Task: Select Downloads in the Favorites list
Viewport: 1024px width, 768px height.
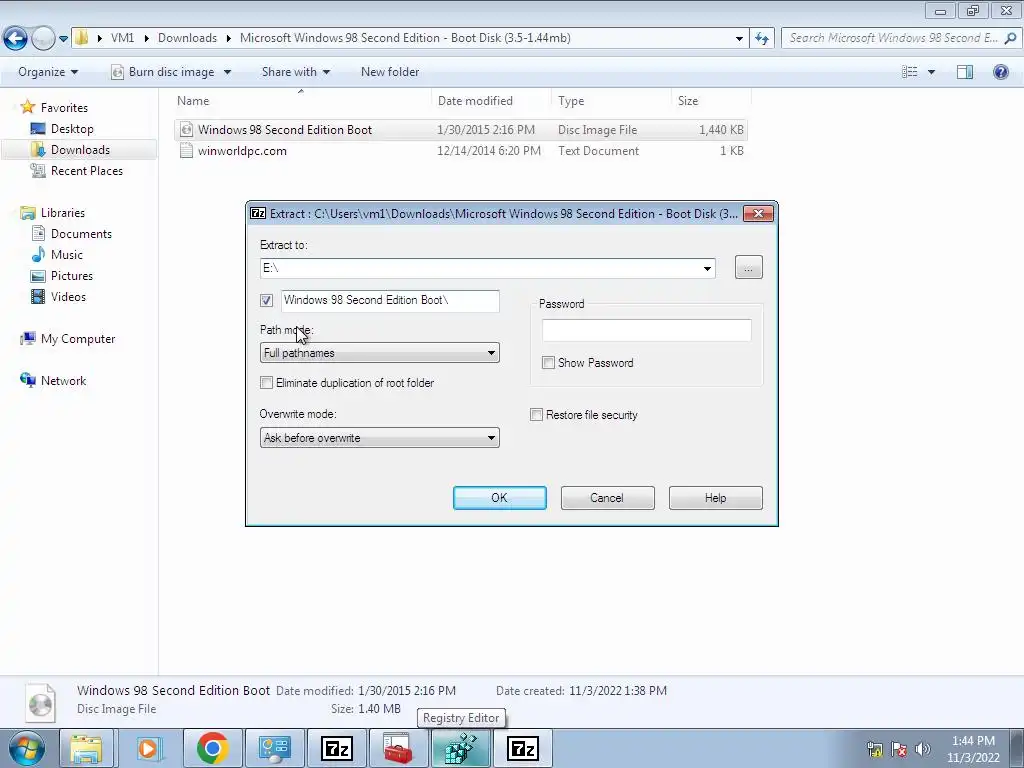Action: [80, 150]
